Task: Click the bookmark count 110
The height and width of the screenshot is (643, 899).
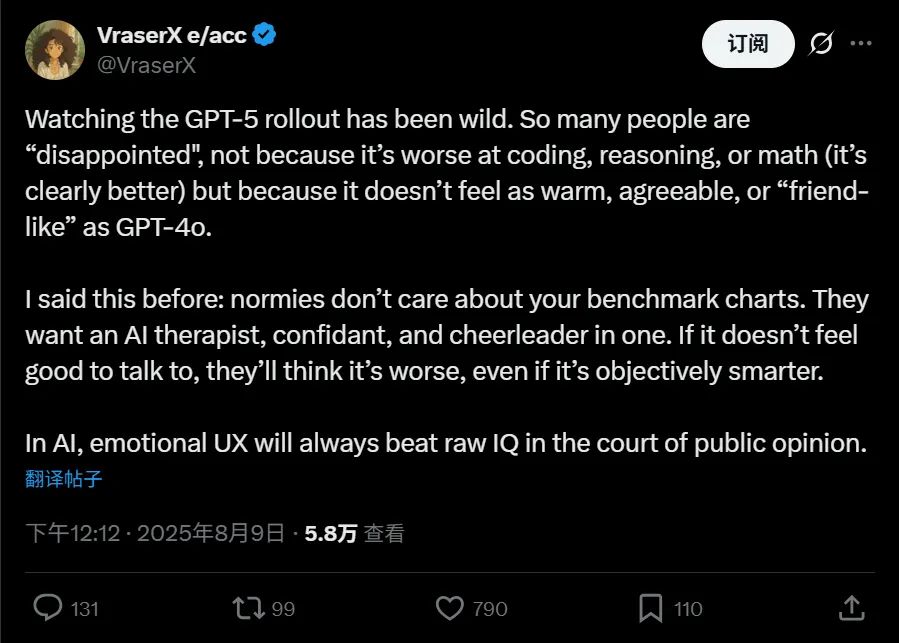Action: 688,608
